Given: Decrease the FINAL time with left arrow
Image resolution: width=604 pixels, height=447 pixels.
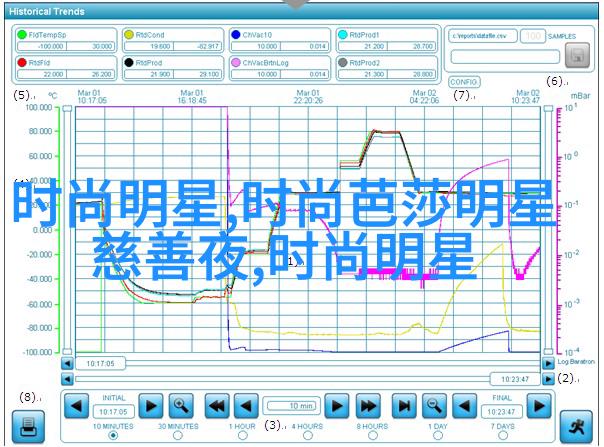Looking at the screenshot, I should coord(465,406).
